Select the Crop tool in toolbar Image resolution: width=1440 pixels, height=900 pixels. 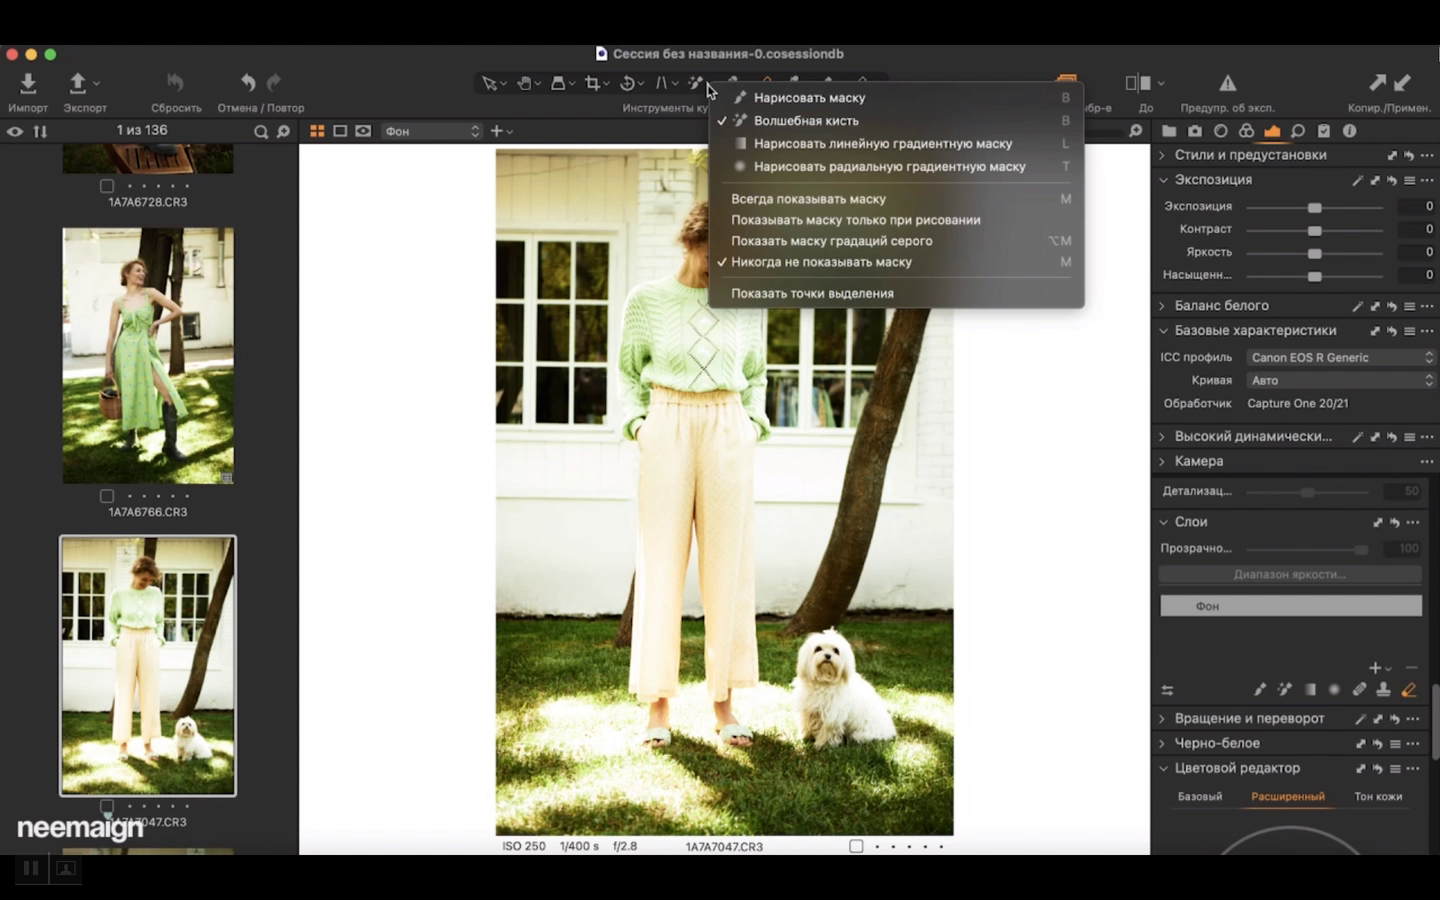pyautogui.click(x=592, y=84)
